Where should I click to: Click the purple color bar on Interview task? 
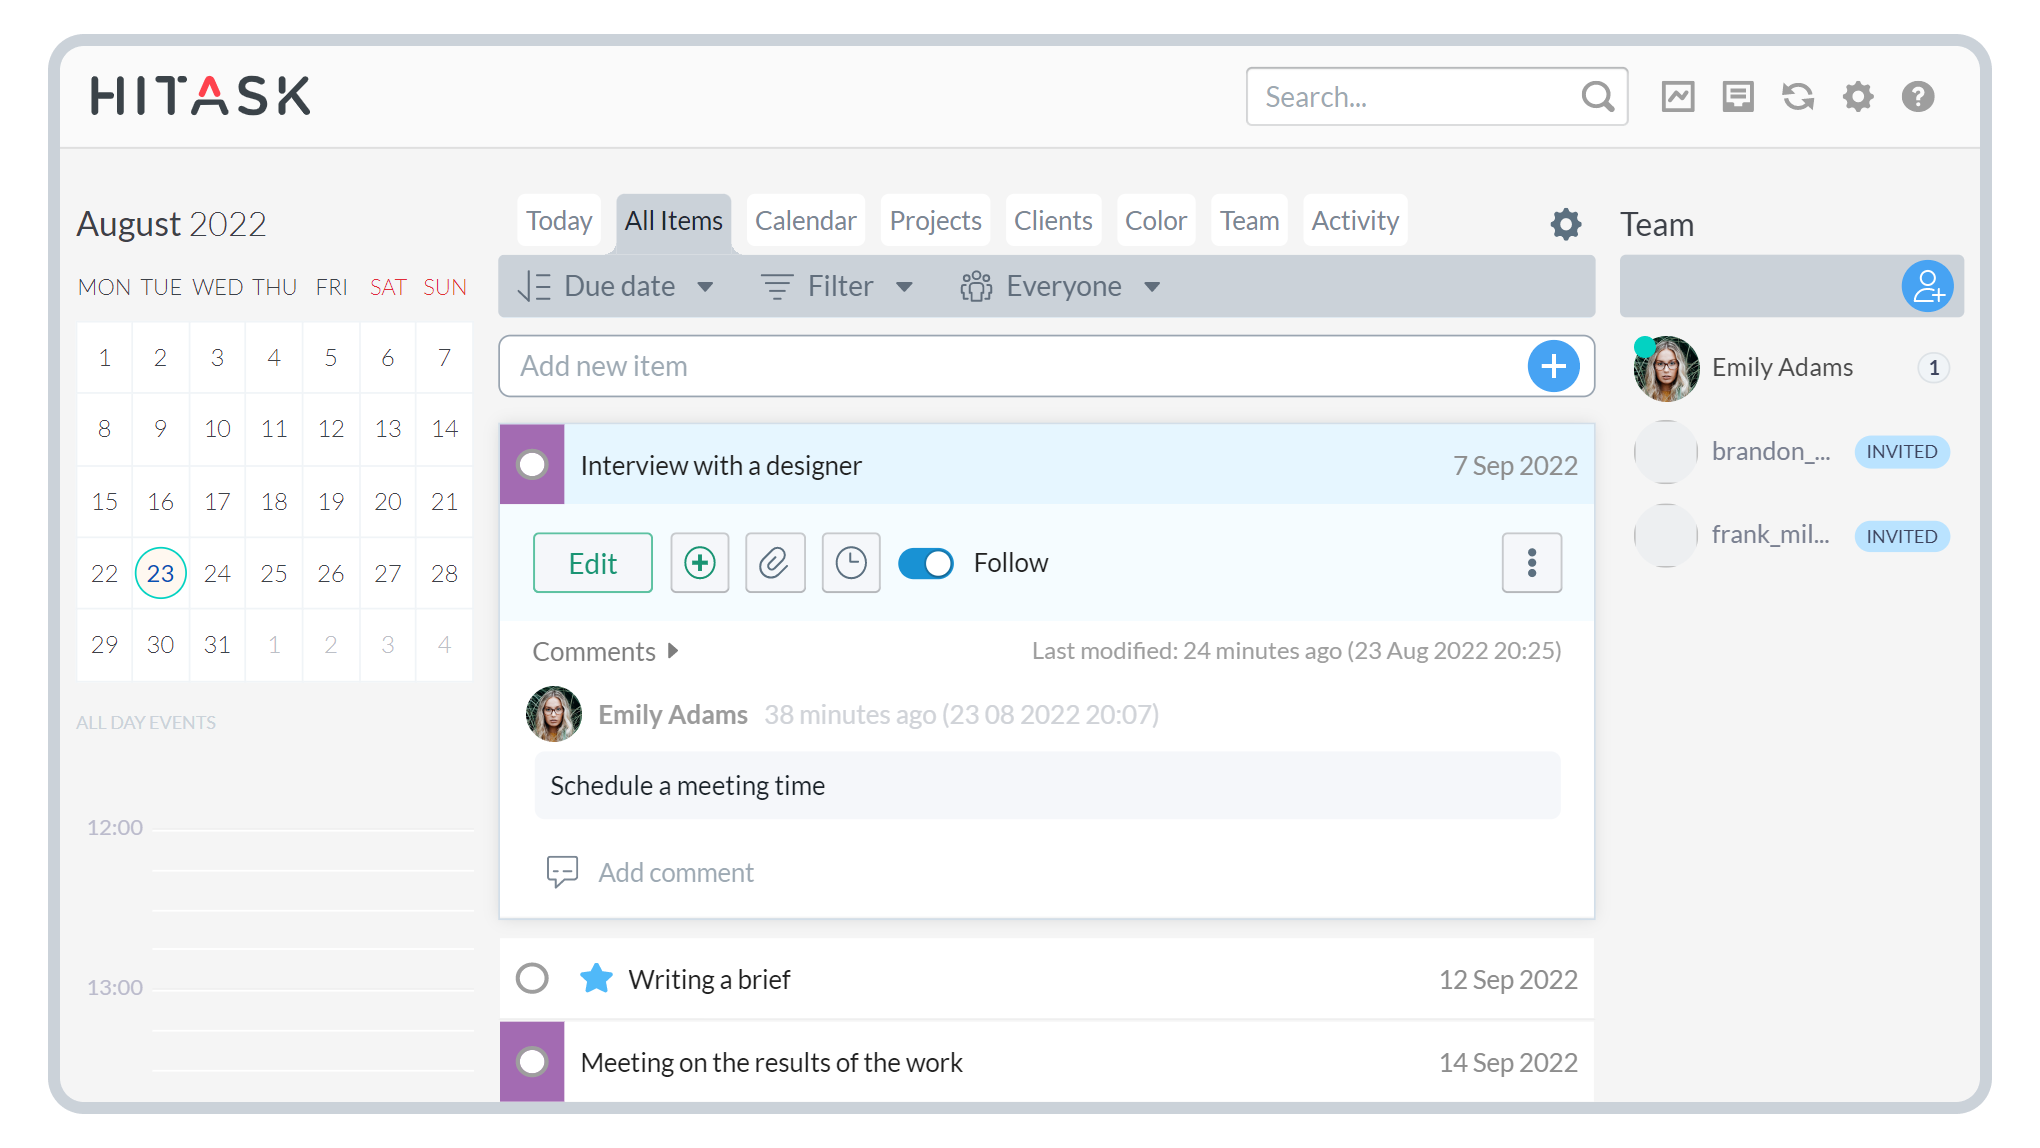pyautogui.click(x=532, y=464)
